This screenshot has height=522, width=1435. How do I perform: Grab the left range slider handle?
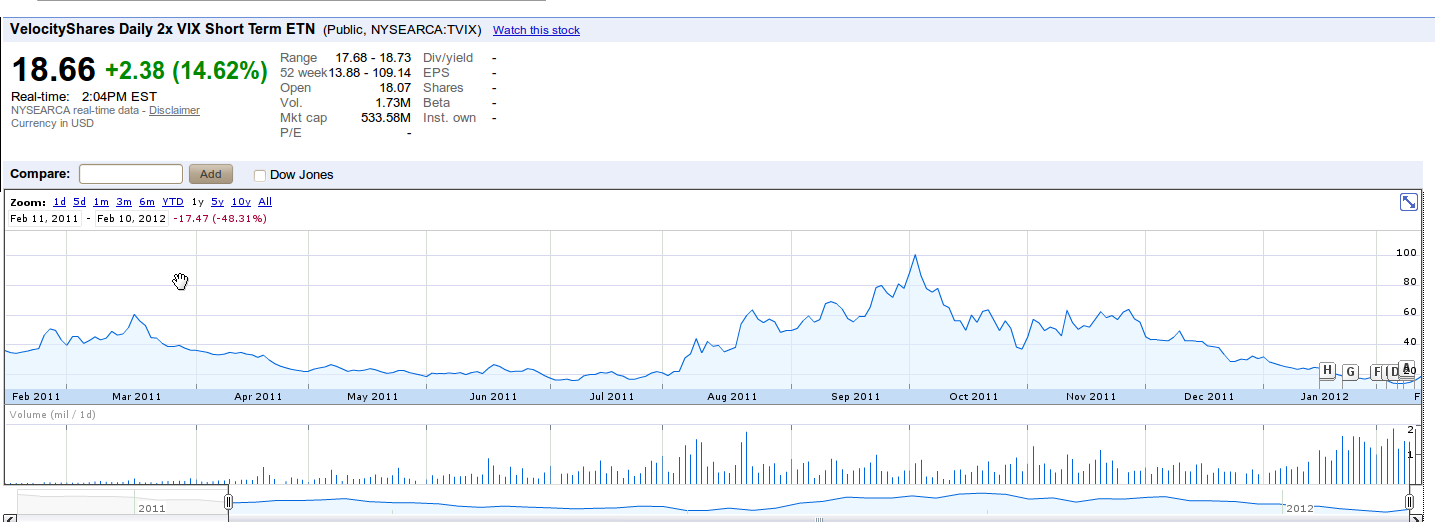coord(229,501)
